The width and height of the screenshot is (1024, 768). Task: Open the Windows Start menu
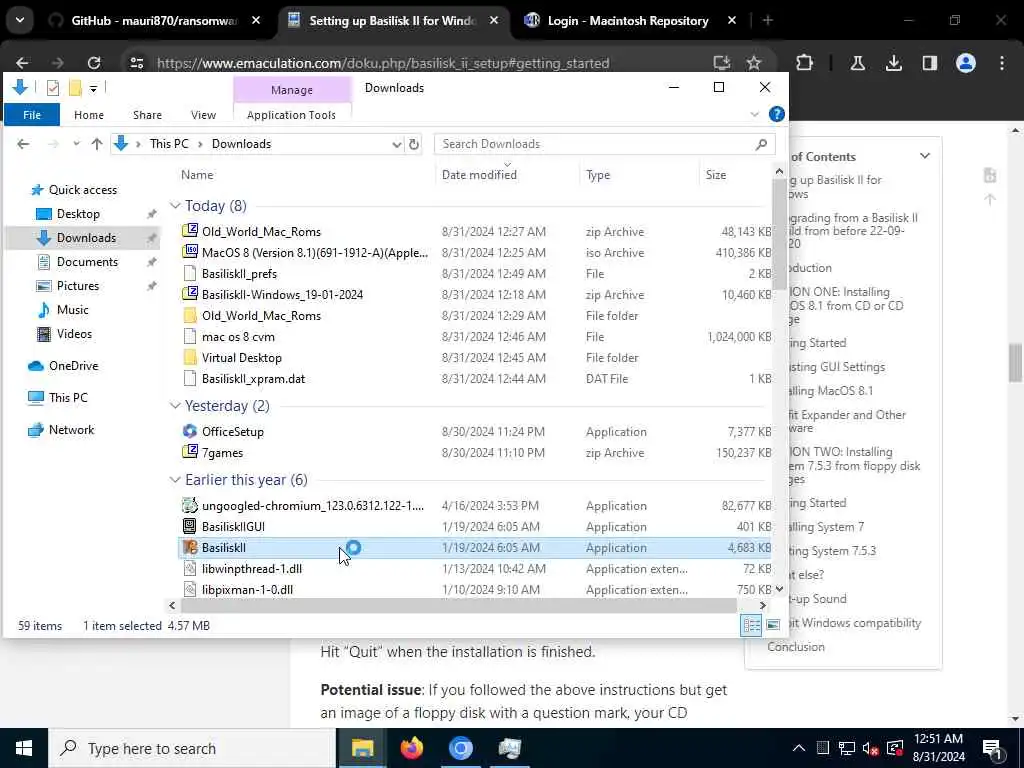tap(24, 748)
